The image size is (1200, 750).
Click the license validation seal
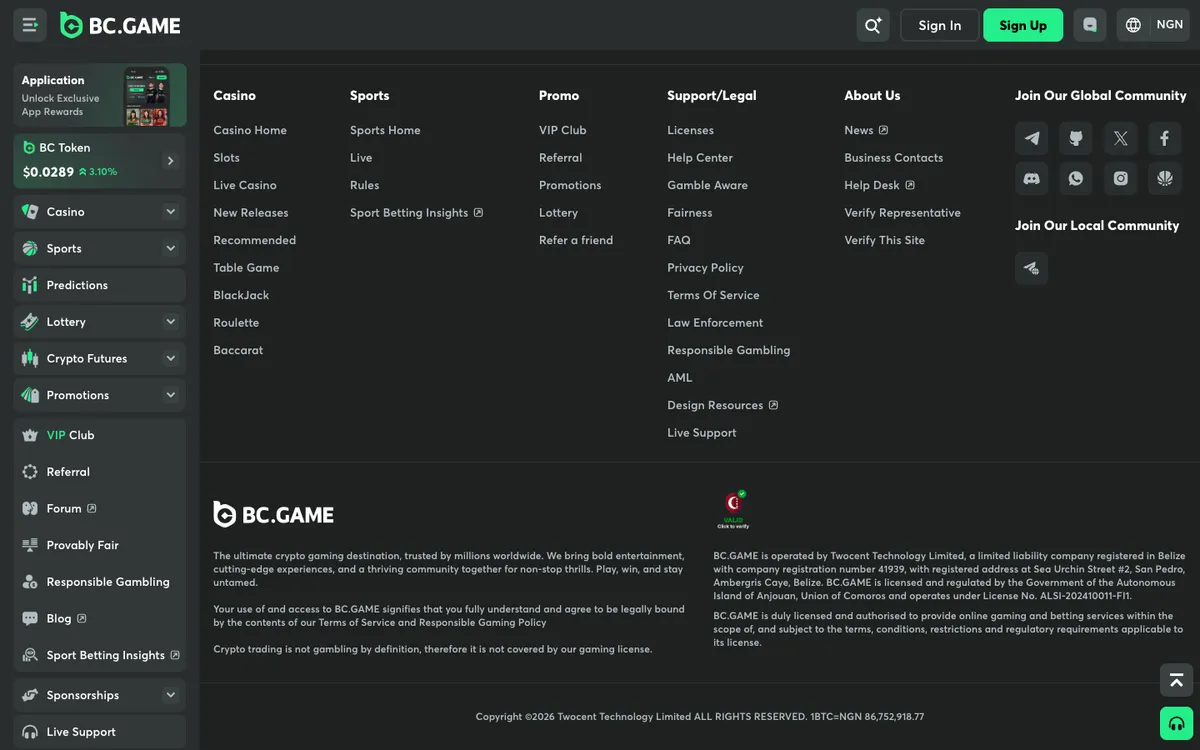(x=734, y=509)
